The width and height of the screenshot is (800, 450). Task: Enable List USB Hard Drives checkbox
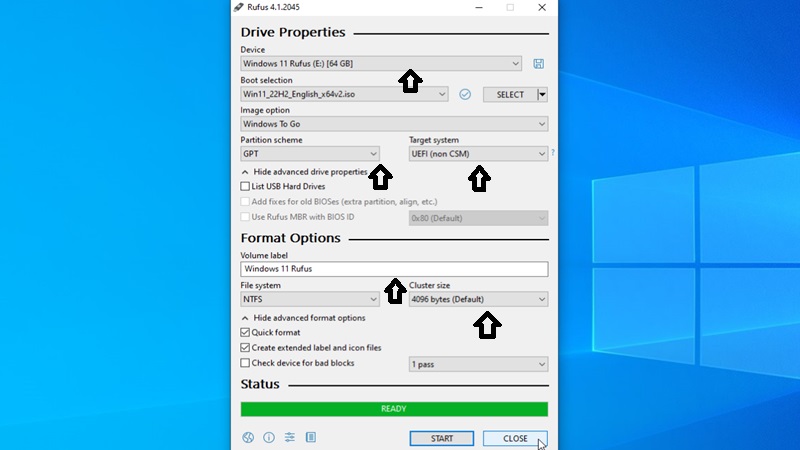pyautogui.click(x=246, y=186)
